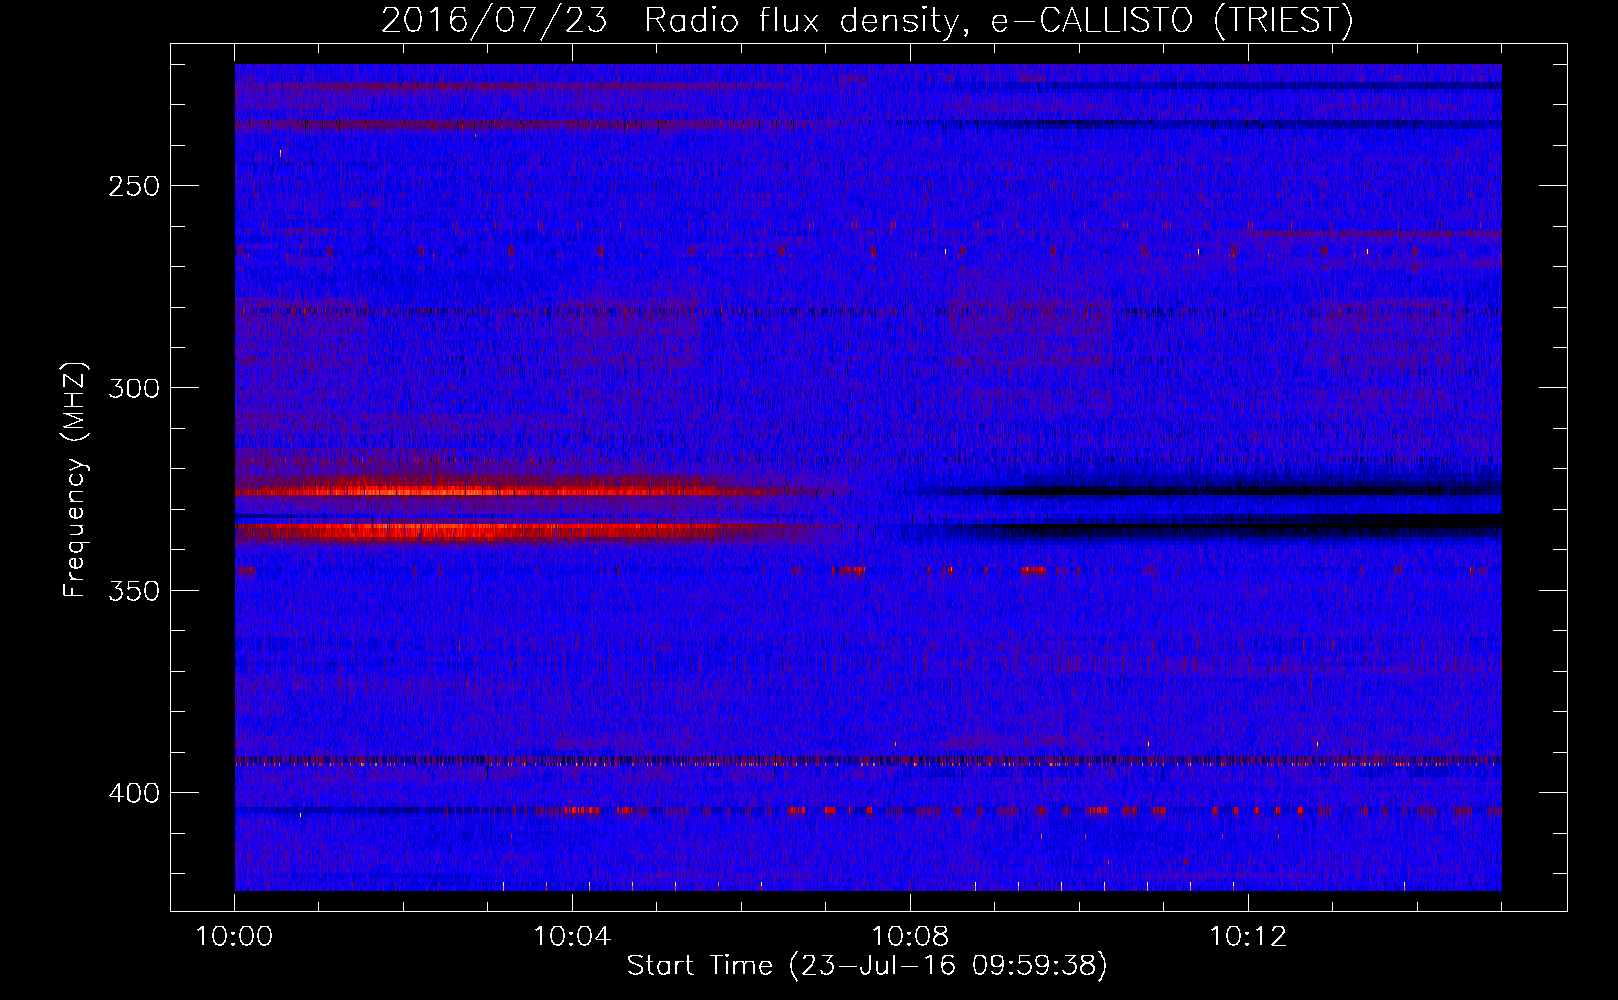1618x1000 pixels.
Task: Click the 10:08 time tick label
Action: pos(910,937)
